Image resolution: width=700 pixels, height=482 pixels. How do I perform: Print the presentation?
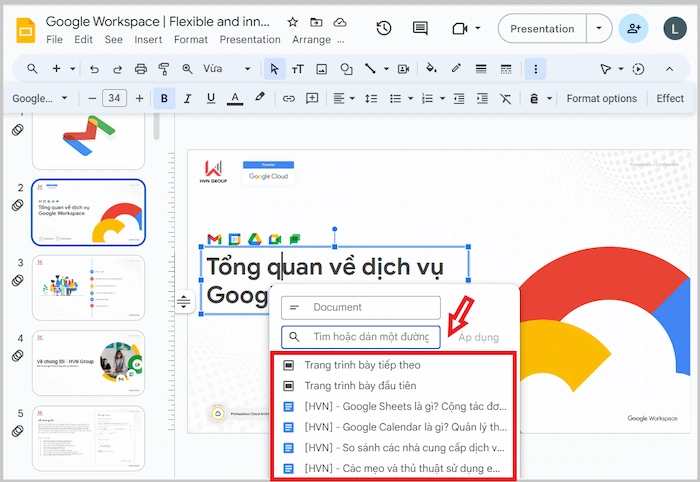(x=141, y=69)
